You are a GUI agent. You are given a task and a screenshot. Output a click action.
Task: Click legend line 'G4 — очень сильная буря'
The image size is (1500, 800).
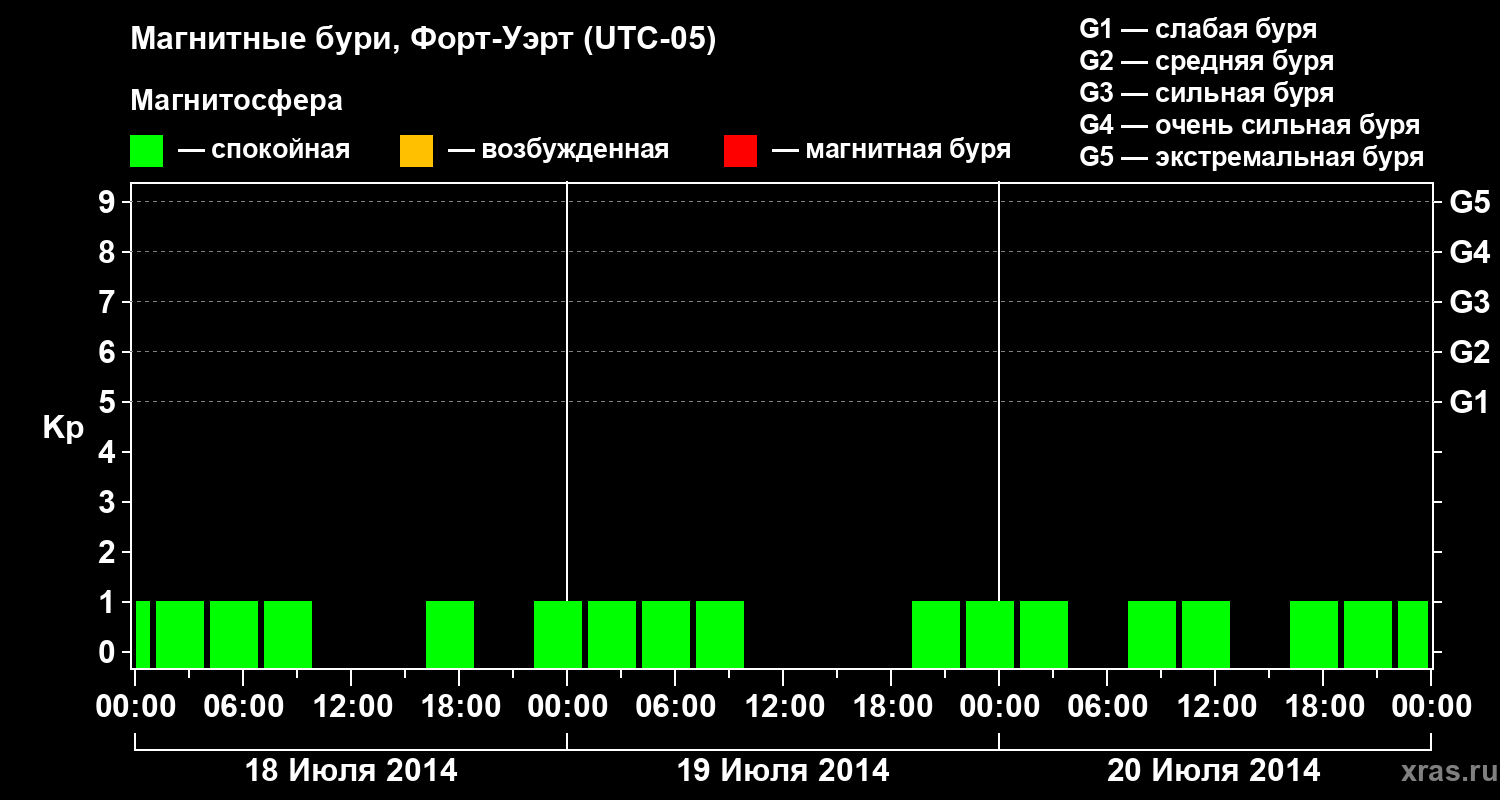[1250, 125]
